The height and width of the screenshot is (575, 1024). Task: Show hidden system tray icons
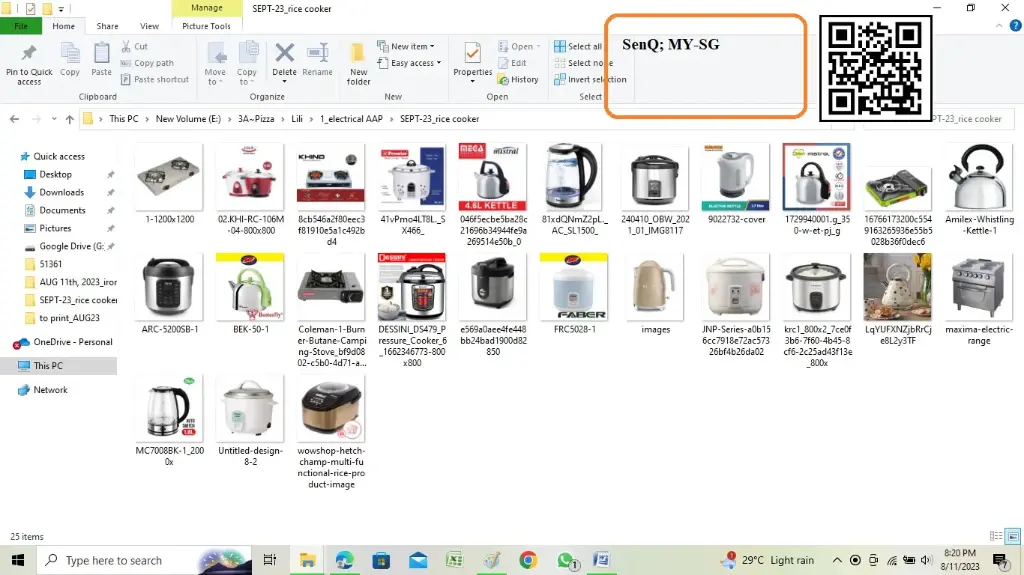point(837,560)
